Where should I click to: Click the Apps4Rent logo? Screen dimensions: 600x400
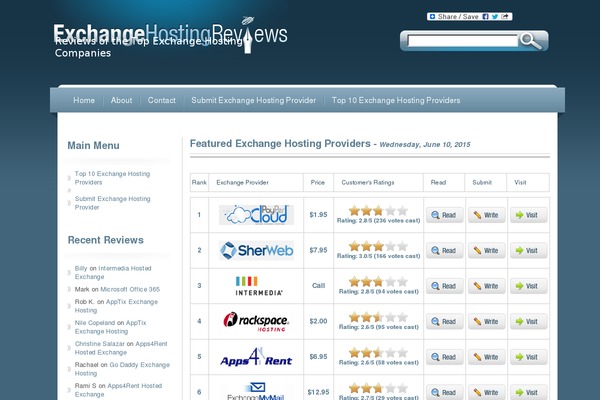[x=256, y=357]
